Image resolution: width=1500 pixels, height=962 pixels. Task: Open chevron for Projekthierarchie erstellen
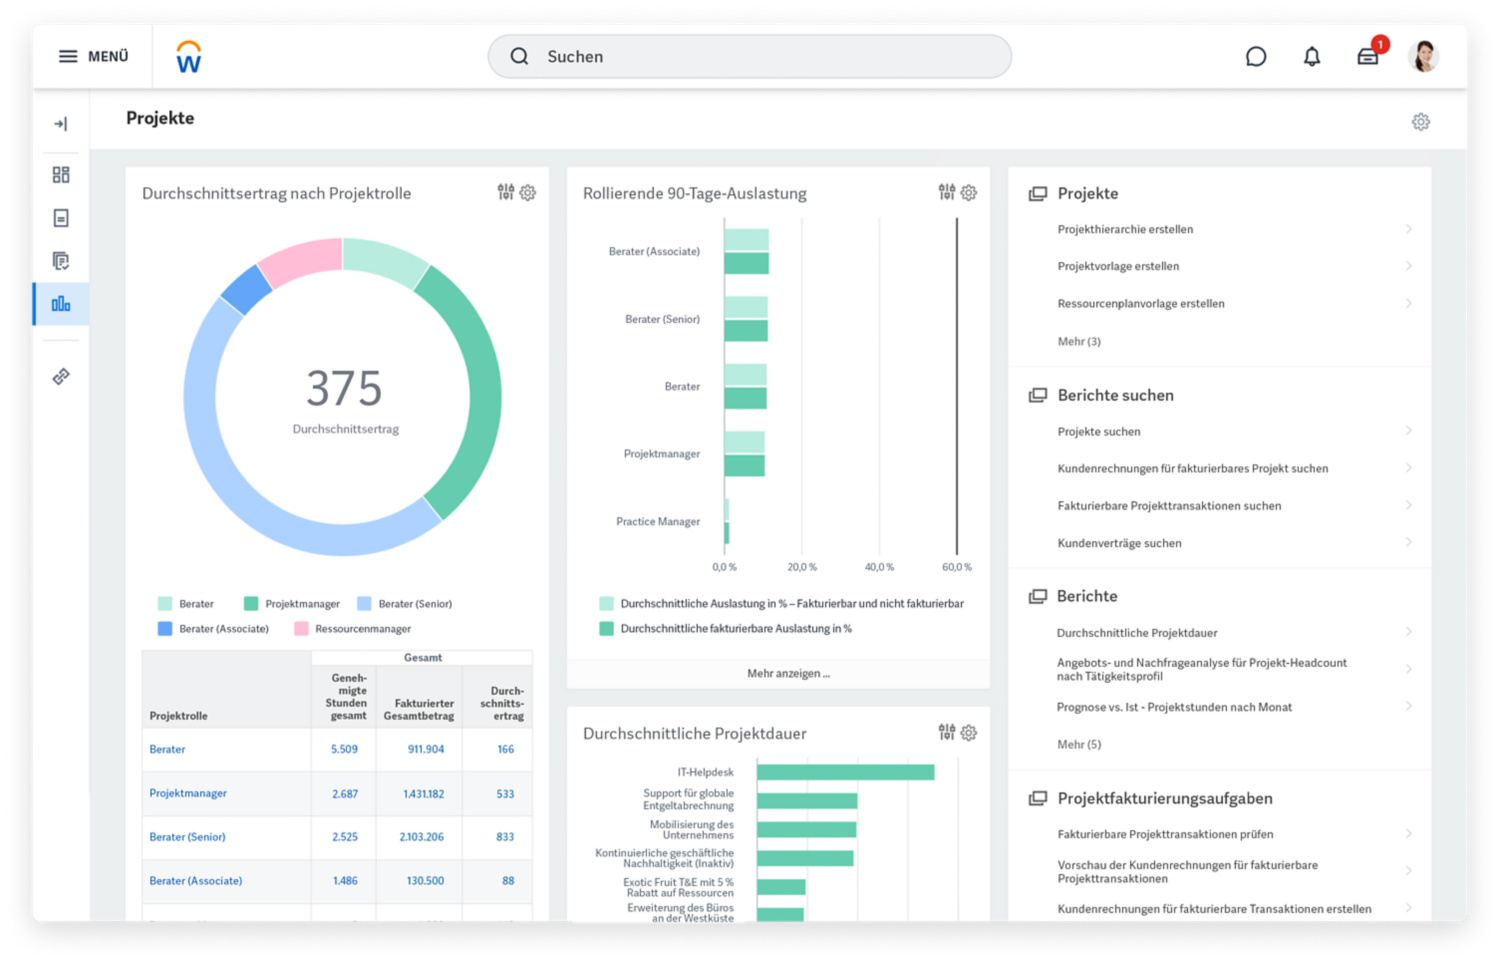tap(1409, 229)
